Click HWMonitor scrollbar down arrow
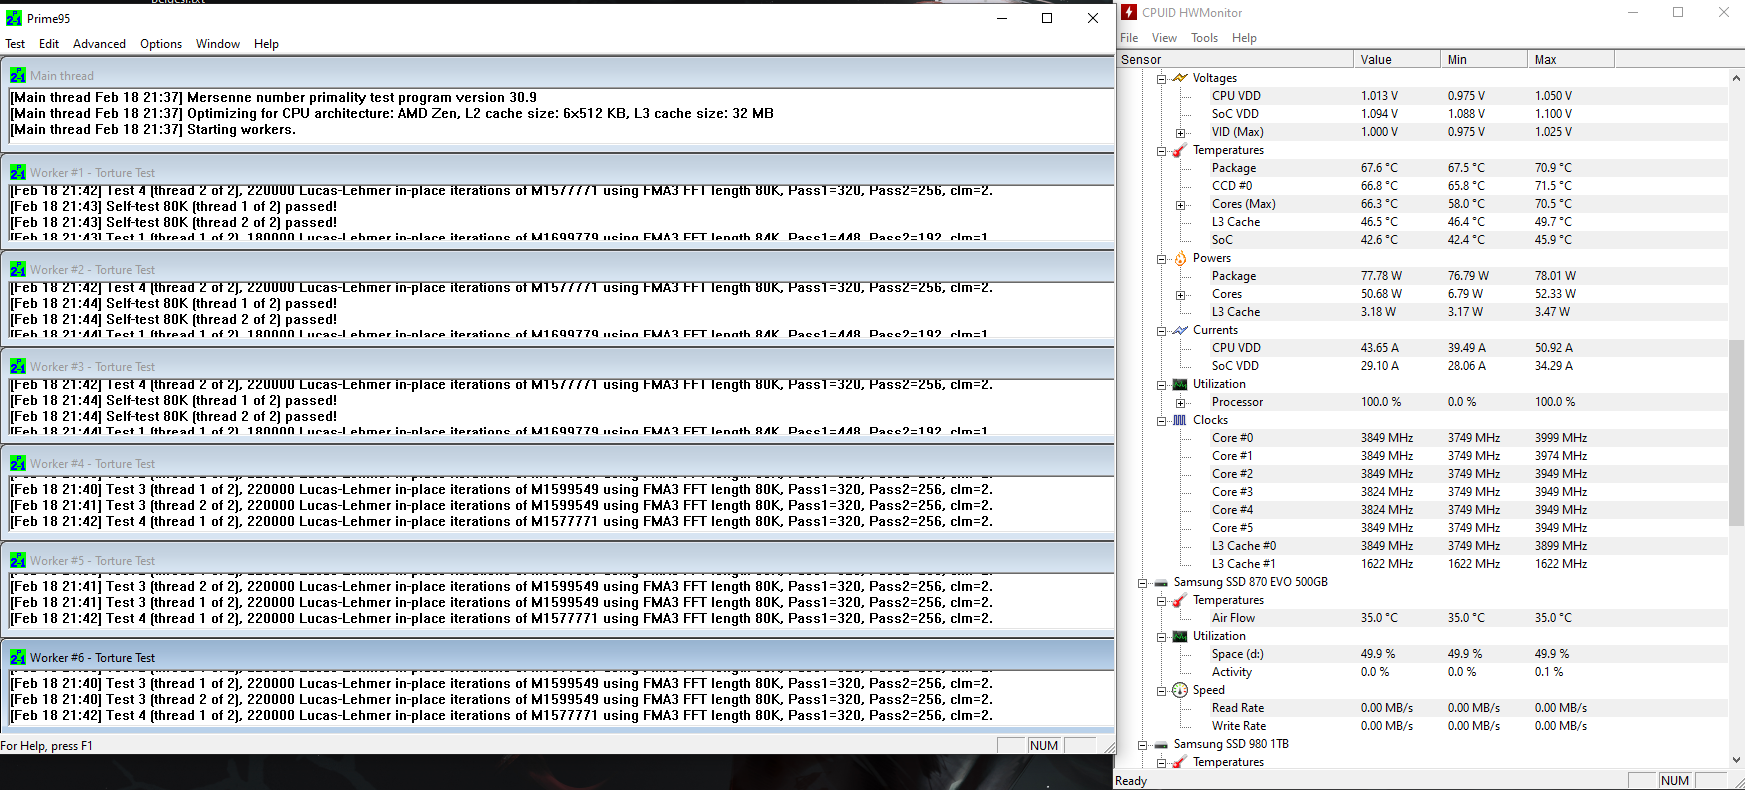1745x790 pixels. click(1736, 760)
